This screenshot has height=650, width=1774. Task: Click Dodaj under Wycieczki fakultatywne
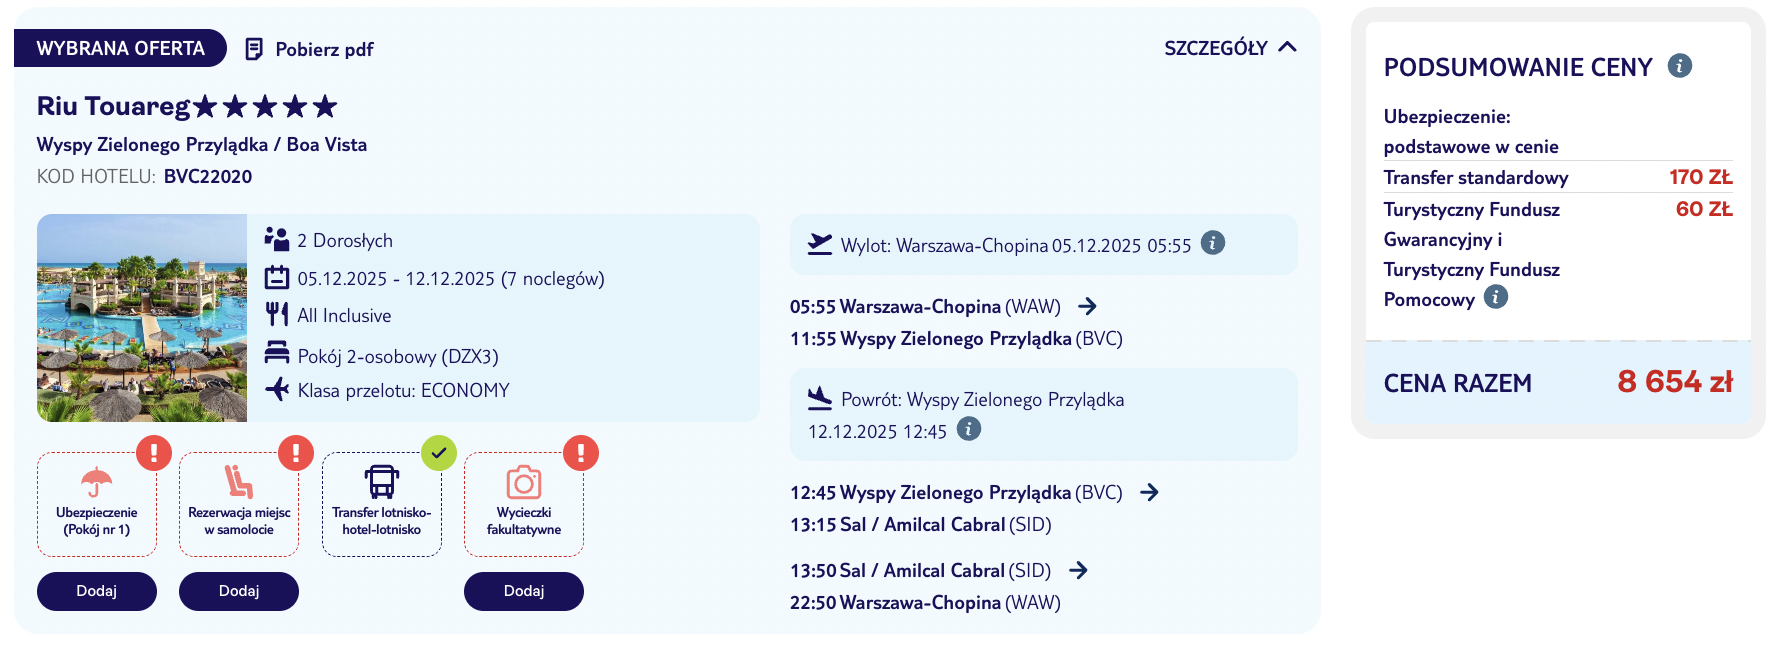click(523, 591)
